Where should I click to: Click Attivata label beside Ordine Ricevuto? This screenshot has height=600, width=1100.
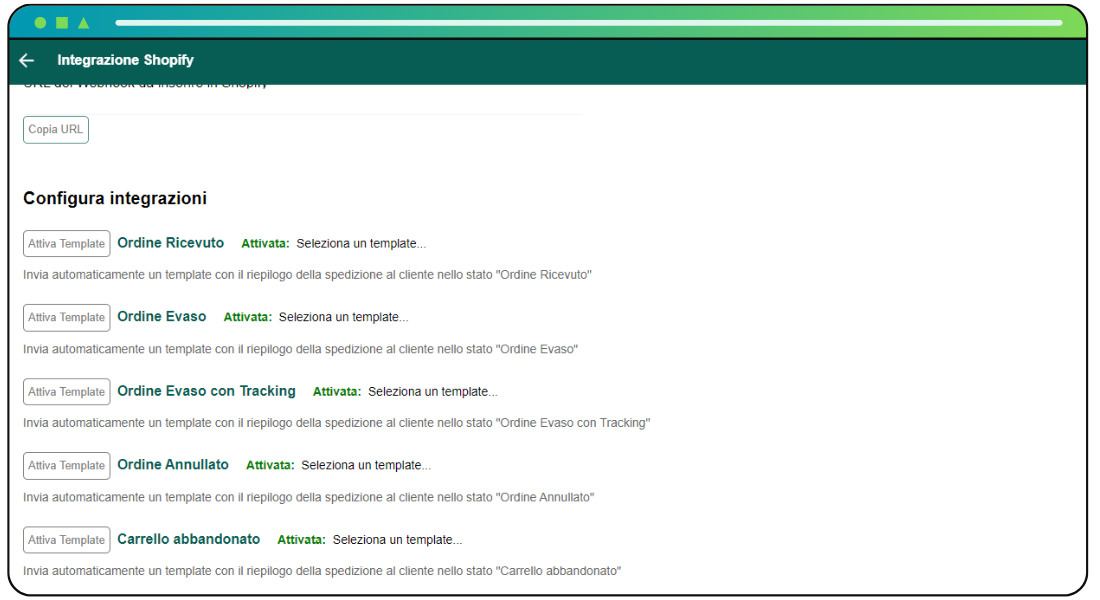(x=265, y=244)
